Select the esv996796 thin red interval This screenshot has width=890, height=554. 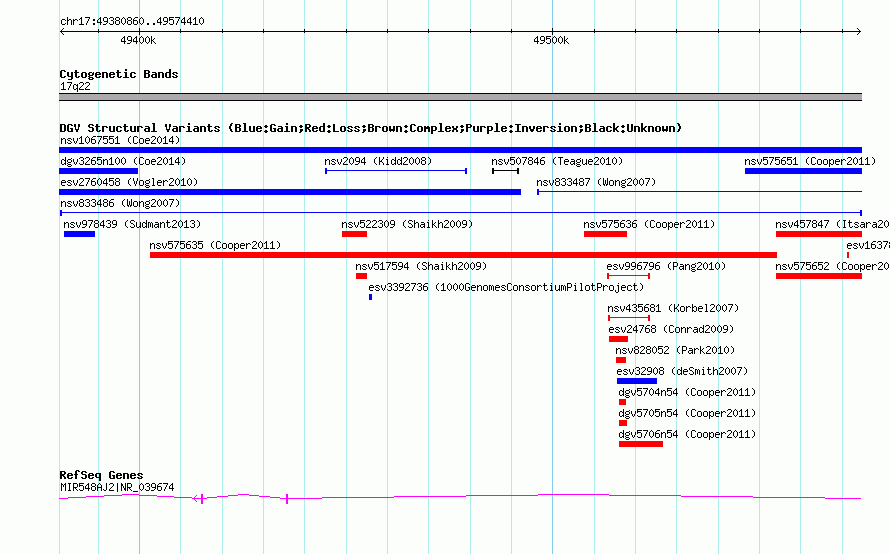pyautogui.click(x=628, y=276)
